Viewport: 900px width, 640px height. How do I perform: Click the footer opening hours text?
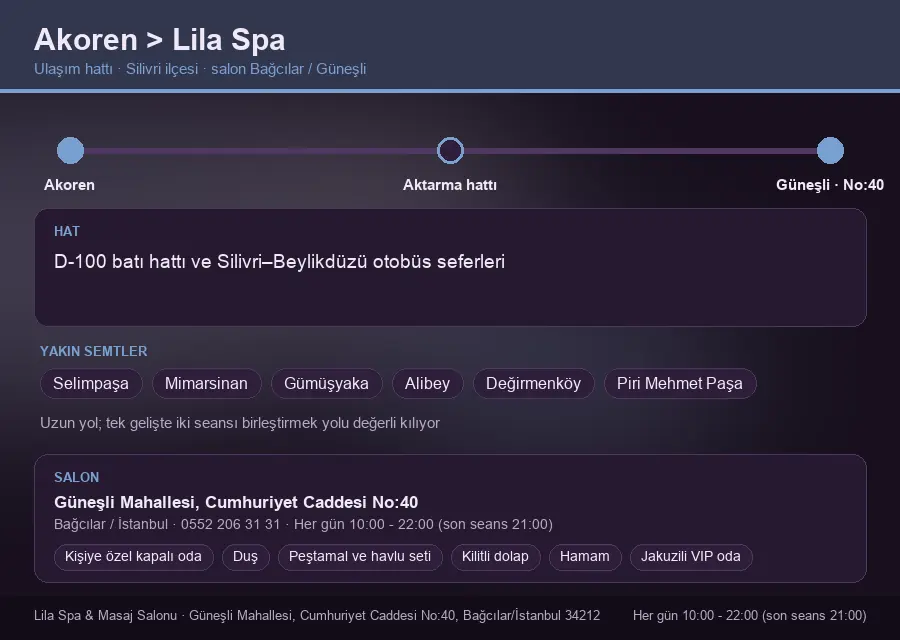click(x=750, y=616)
